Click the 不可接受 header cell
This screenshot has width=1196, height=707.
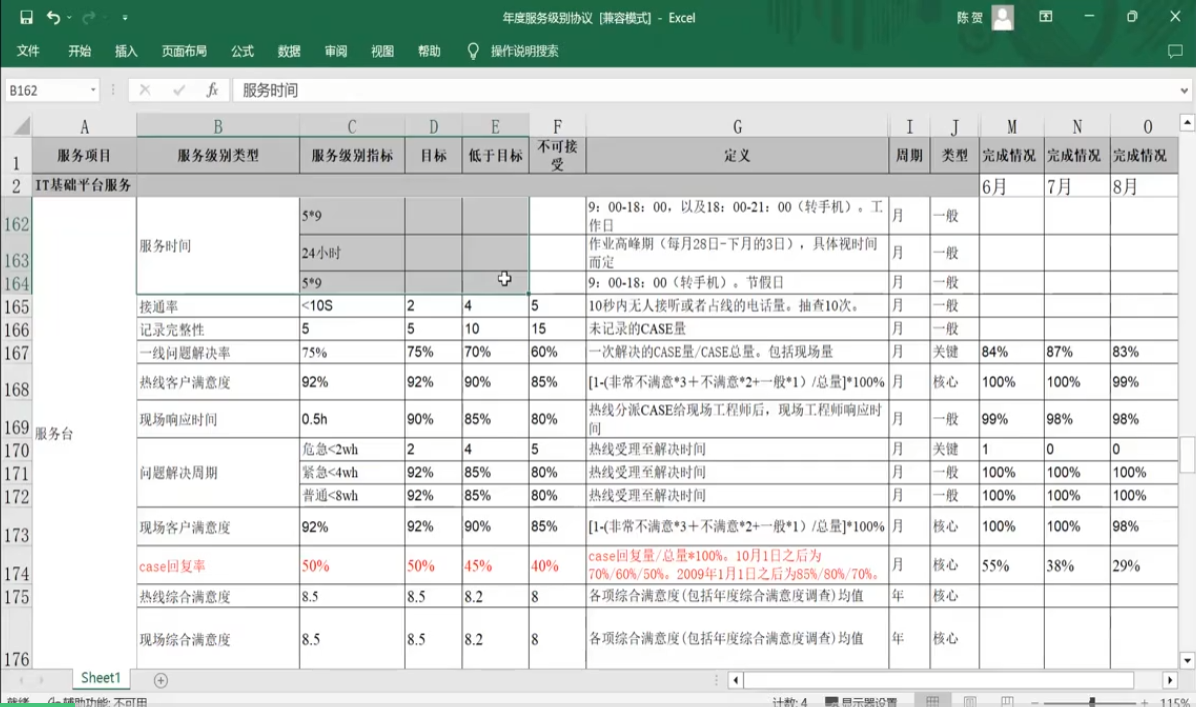(557, 156)
